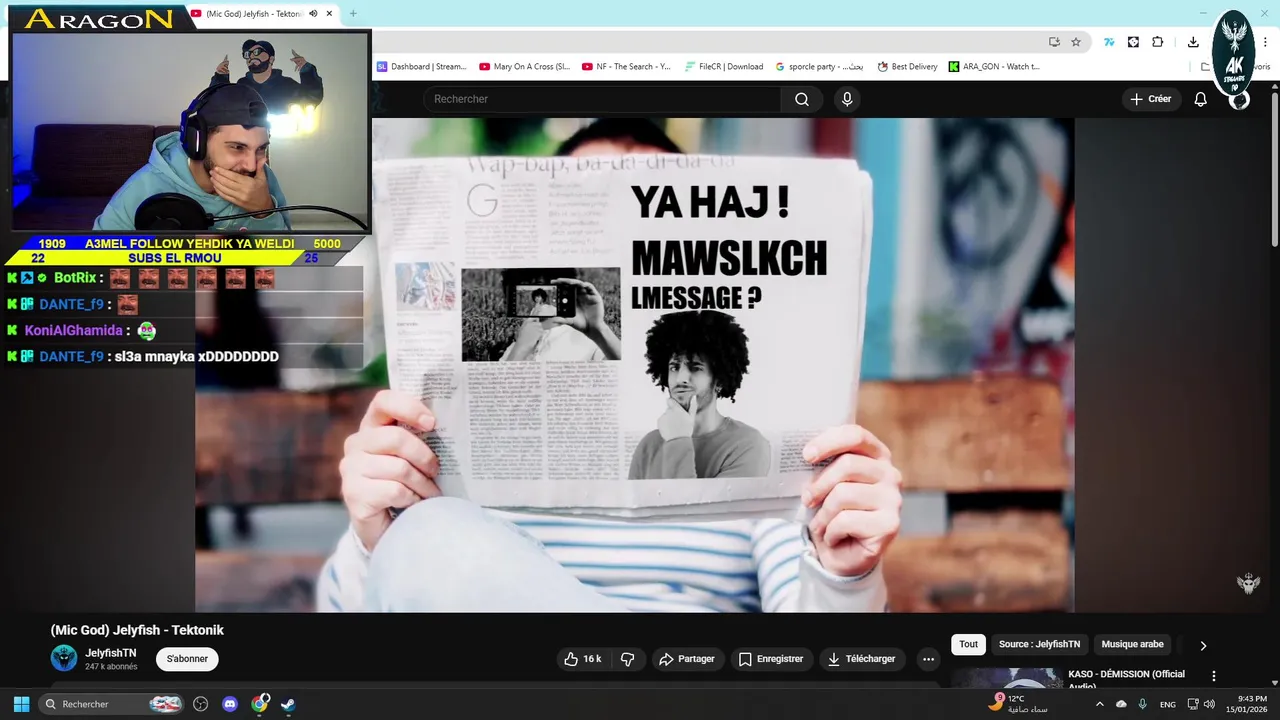Close the Jelyfish - Tektonik browser tab
This screenshot has width=1280, height=720.
329,14
